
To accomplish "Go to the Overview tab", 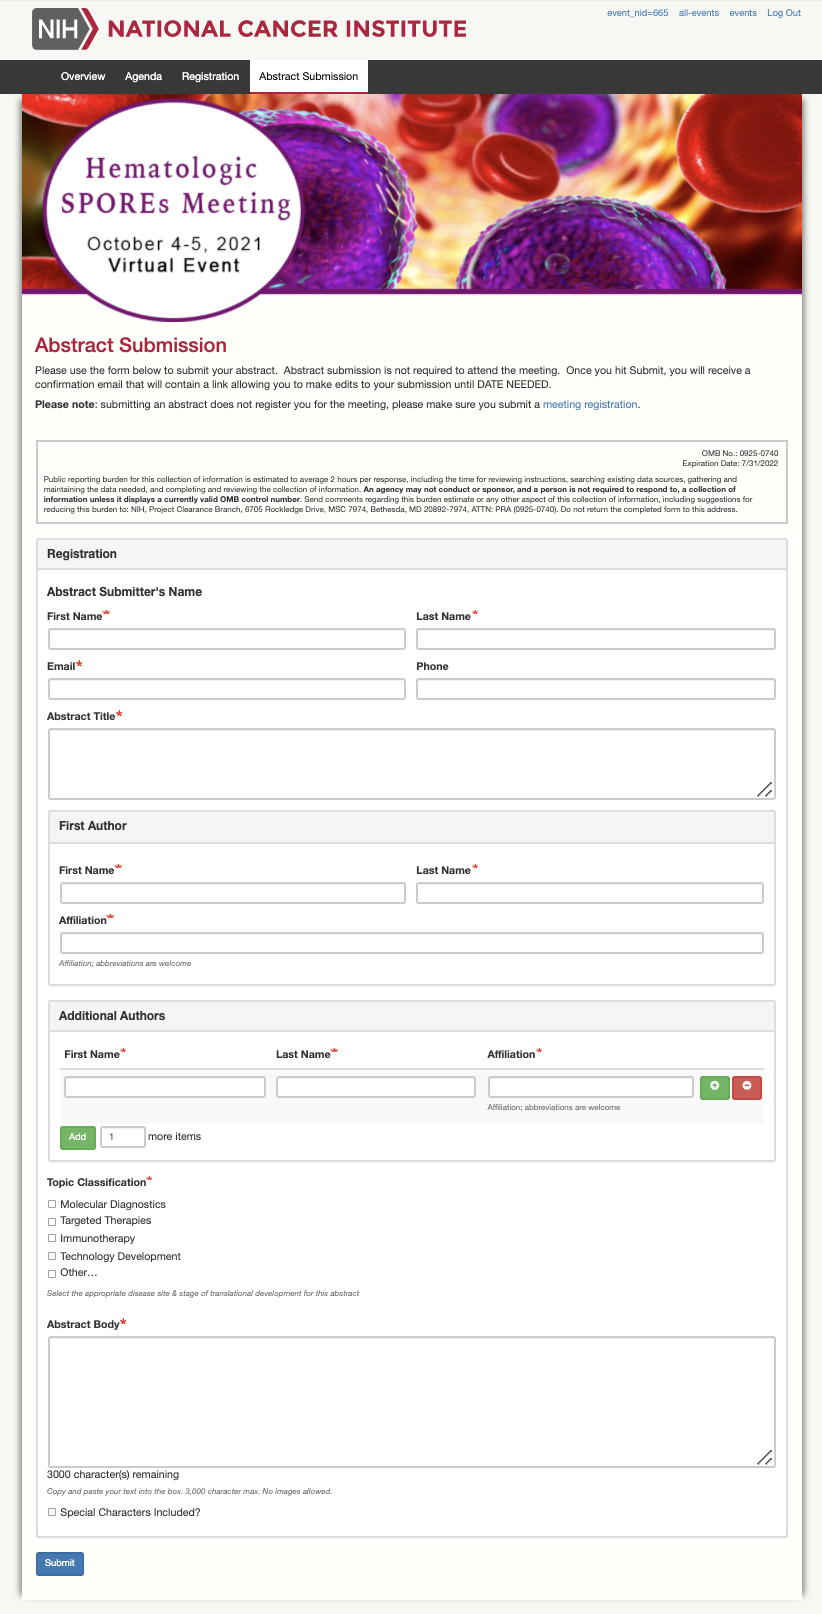I will [83, 76].
